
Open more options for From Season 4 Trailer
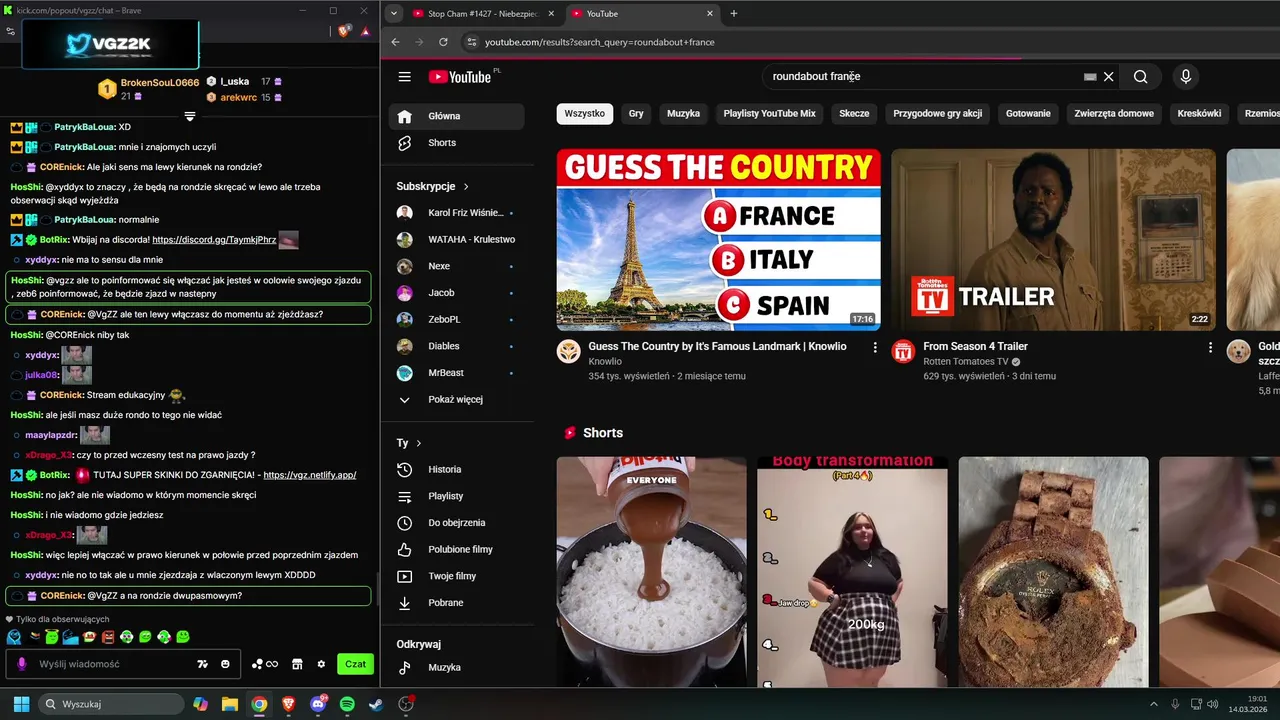(1210, 348)
